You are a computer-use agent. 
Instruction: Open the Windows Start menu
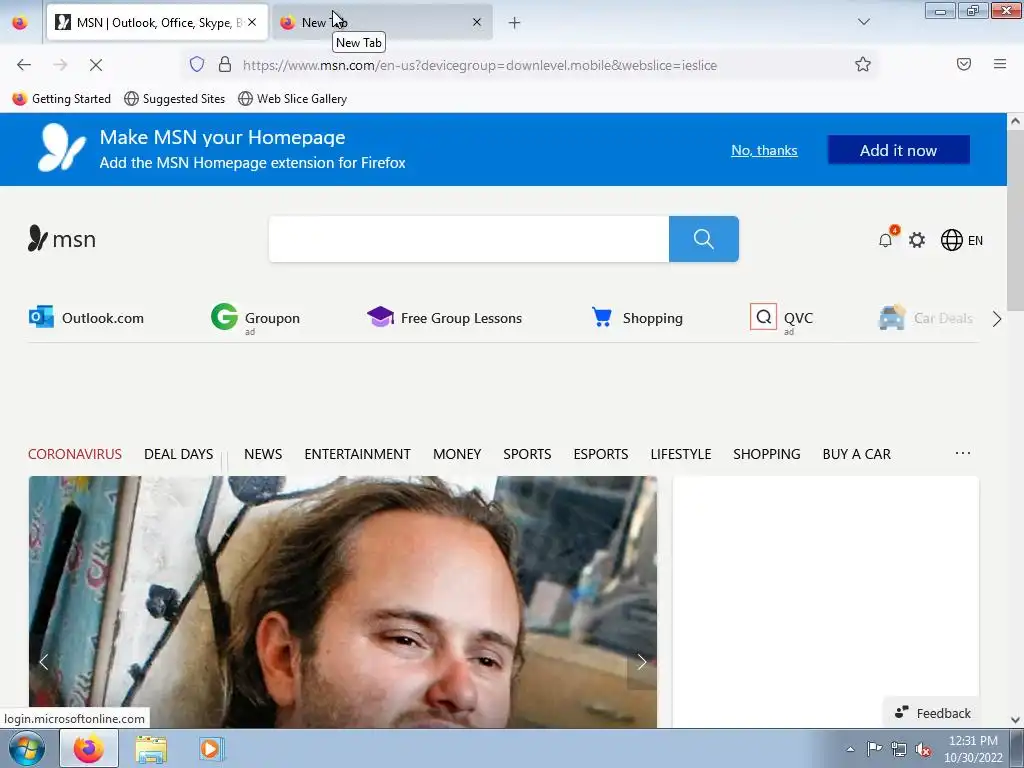point(27,748)
